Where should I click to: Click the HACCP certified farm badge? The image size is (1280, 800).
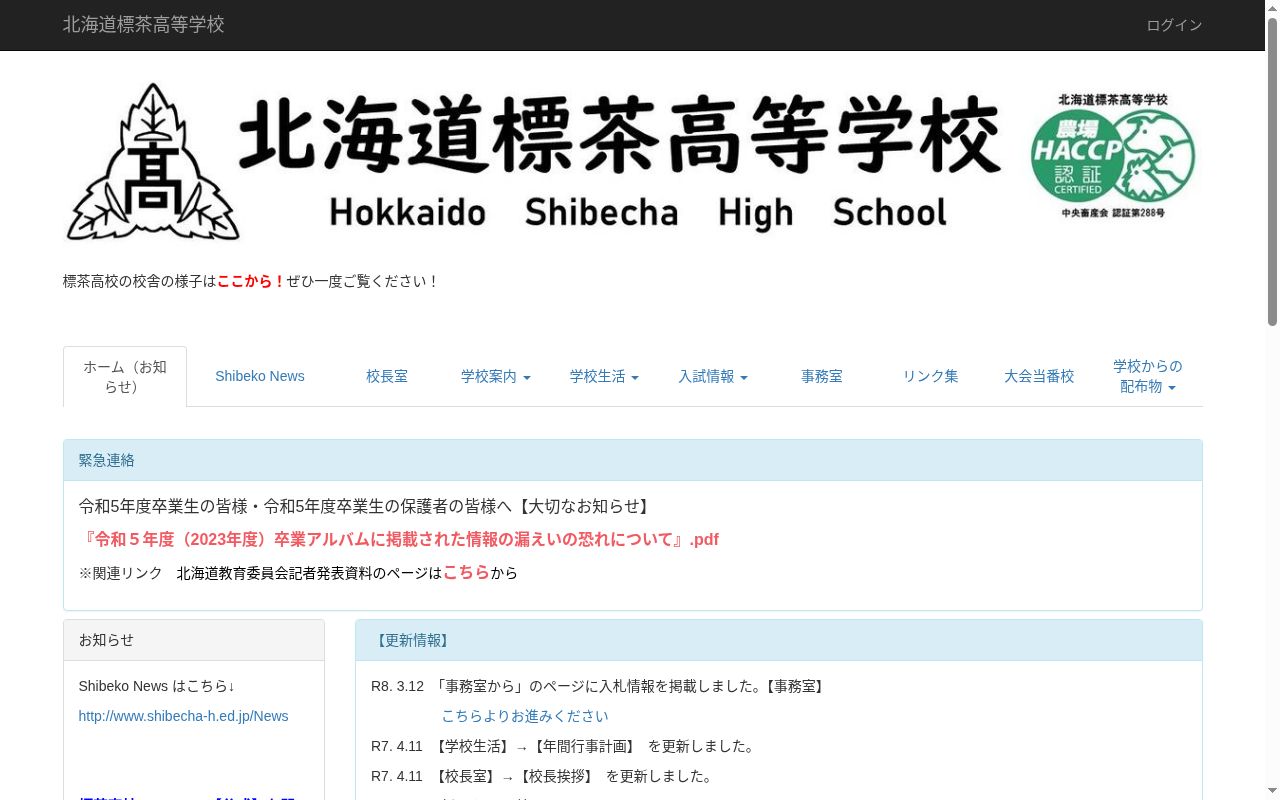1113,156
